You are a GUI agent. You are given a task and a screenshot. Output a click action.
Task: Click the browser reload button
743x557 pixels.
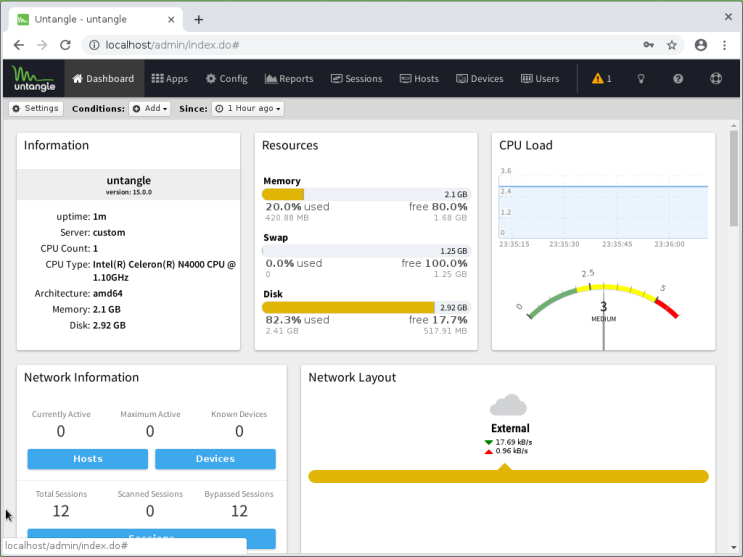tap(65, 45)
